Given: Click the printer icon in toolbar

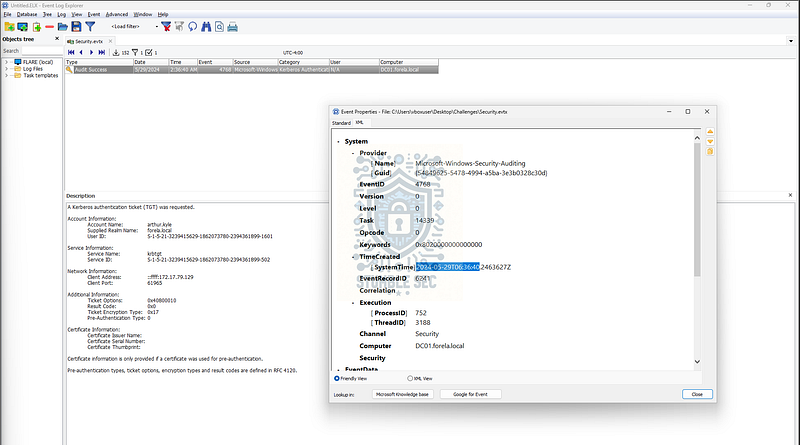Looking at the screenshot, I should 233,27.
